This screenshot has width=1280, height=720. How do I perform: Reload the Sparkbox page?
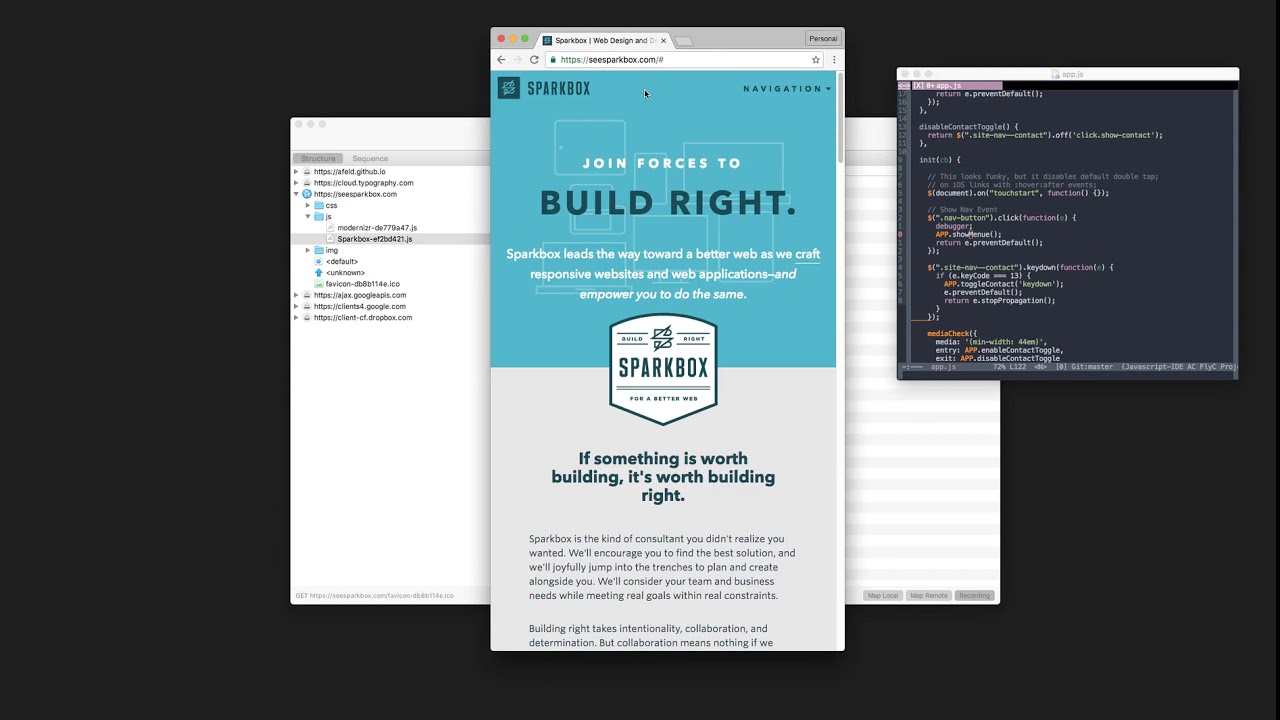[534, 60]
